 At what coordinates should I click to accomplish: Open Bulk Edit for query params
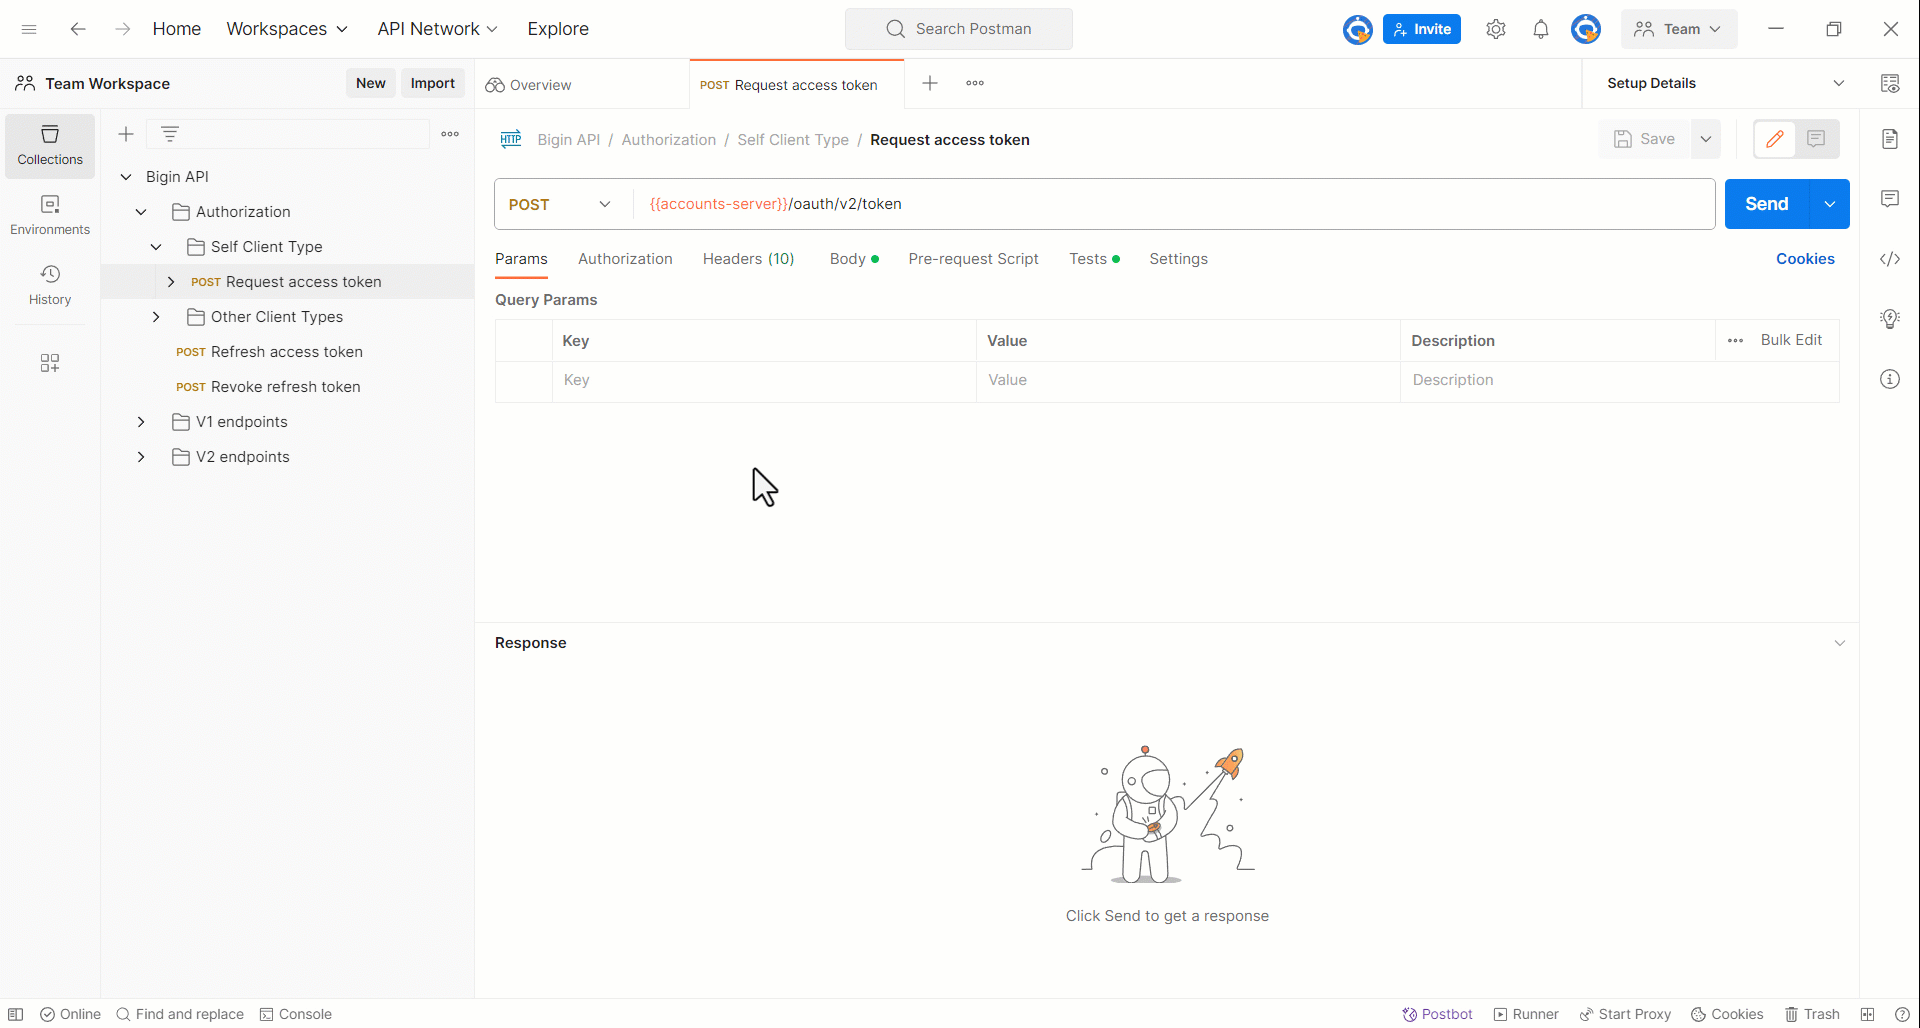point(1791,340)
